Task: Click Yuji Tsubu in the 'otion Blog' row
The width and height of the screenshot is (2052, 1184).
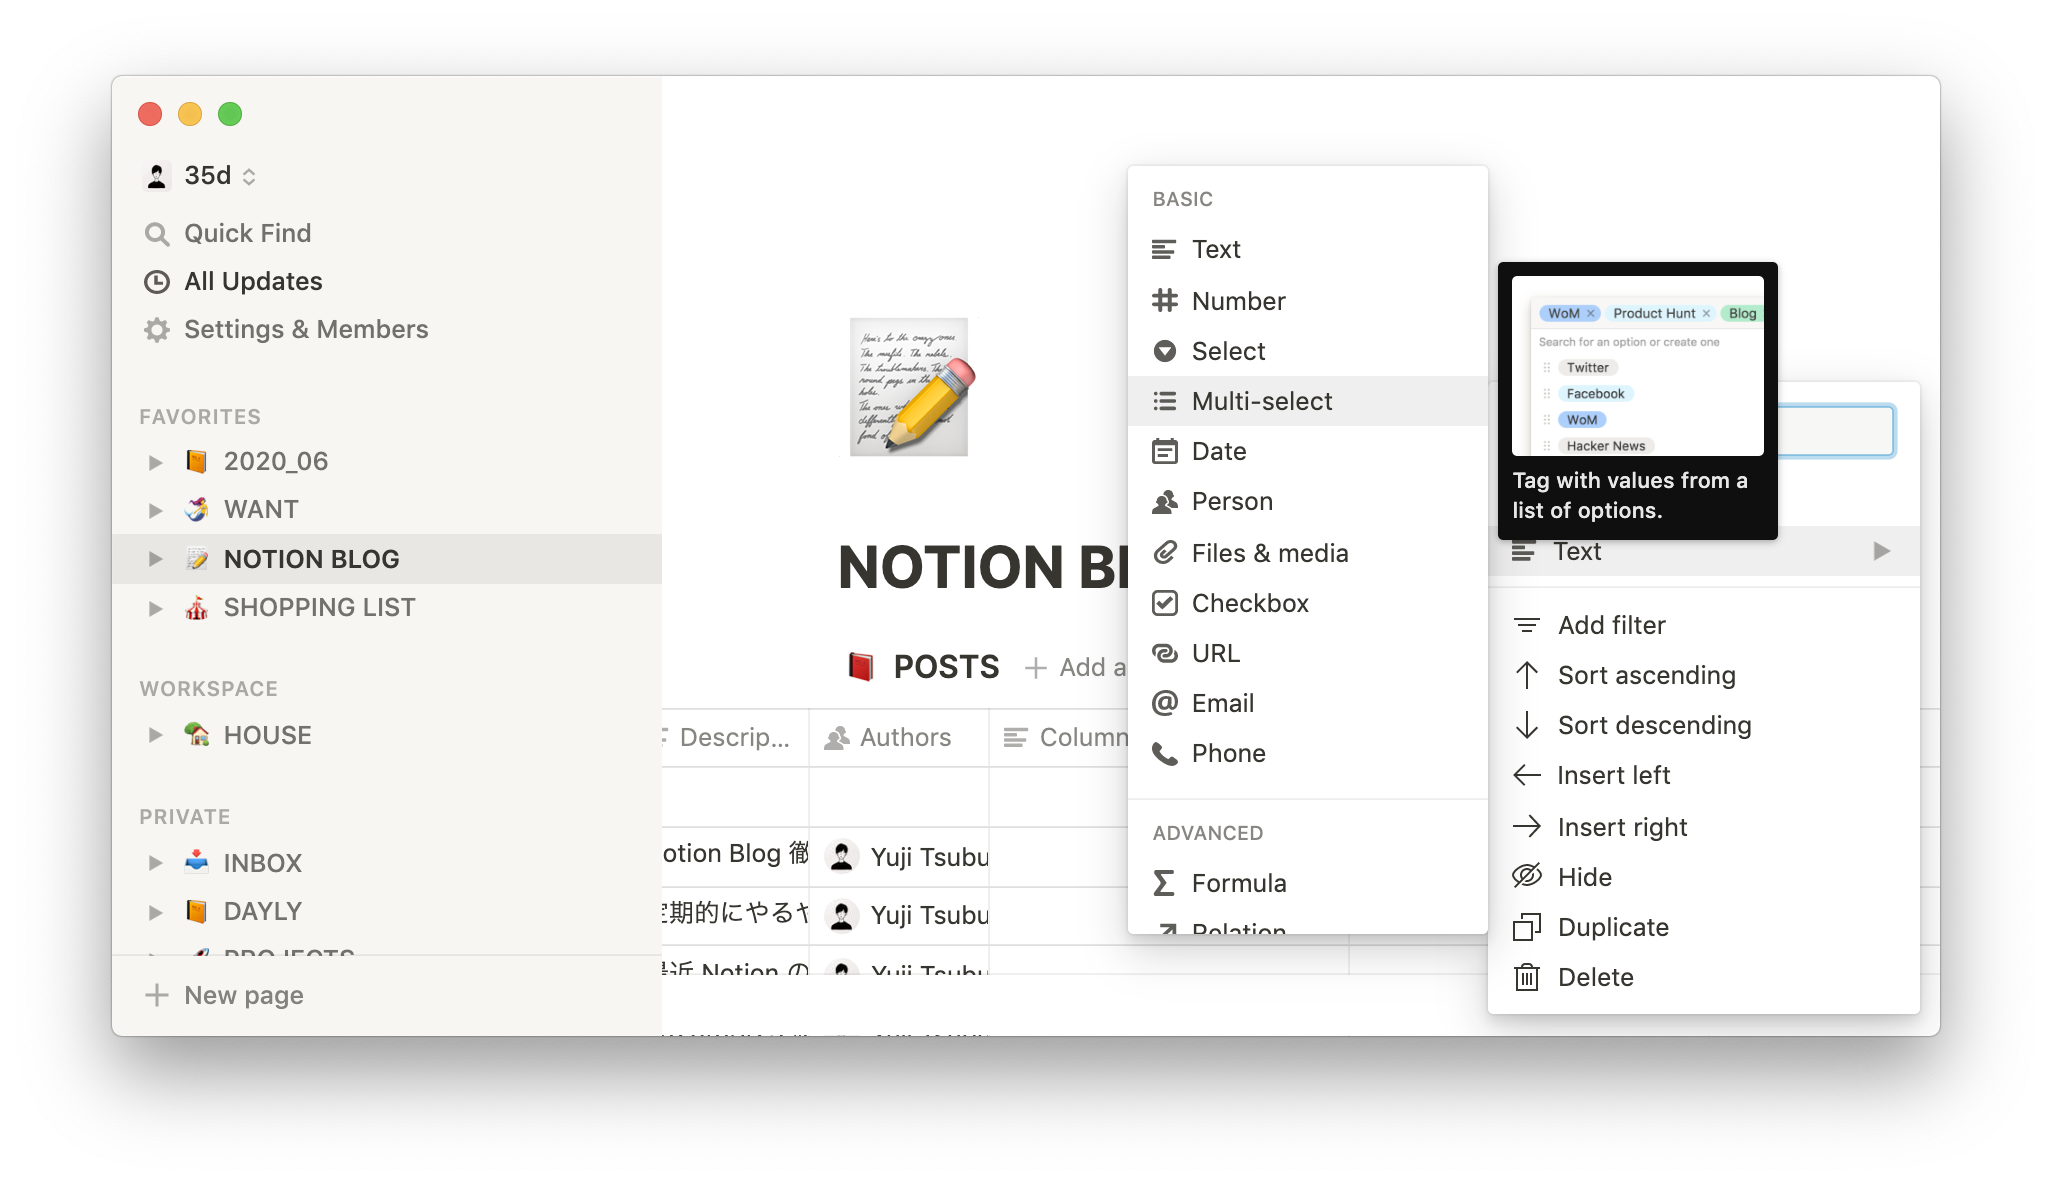Action: click(x=908, y=857)
